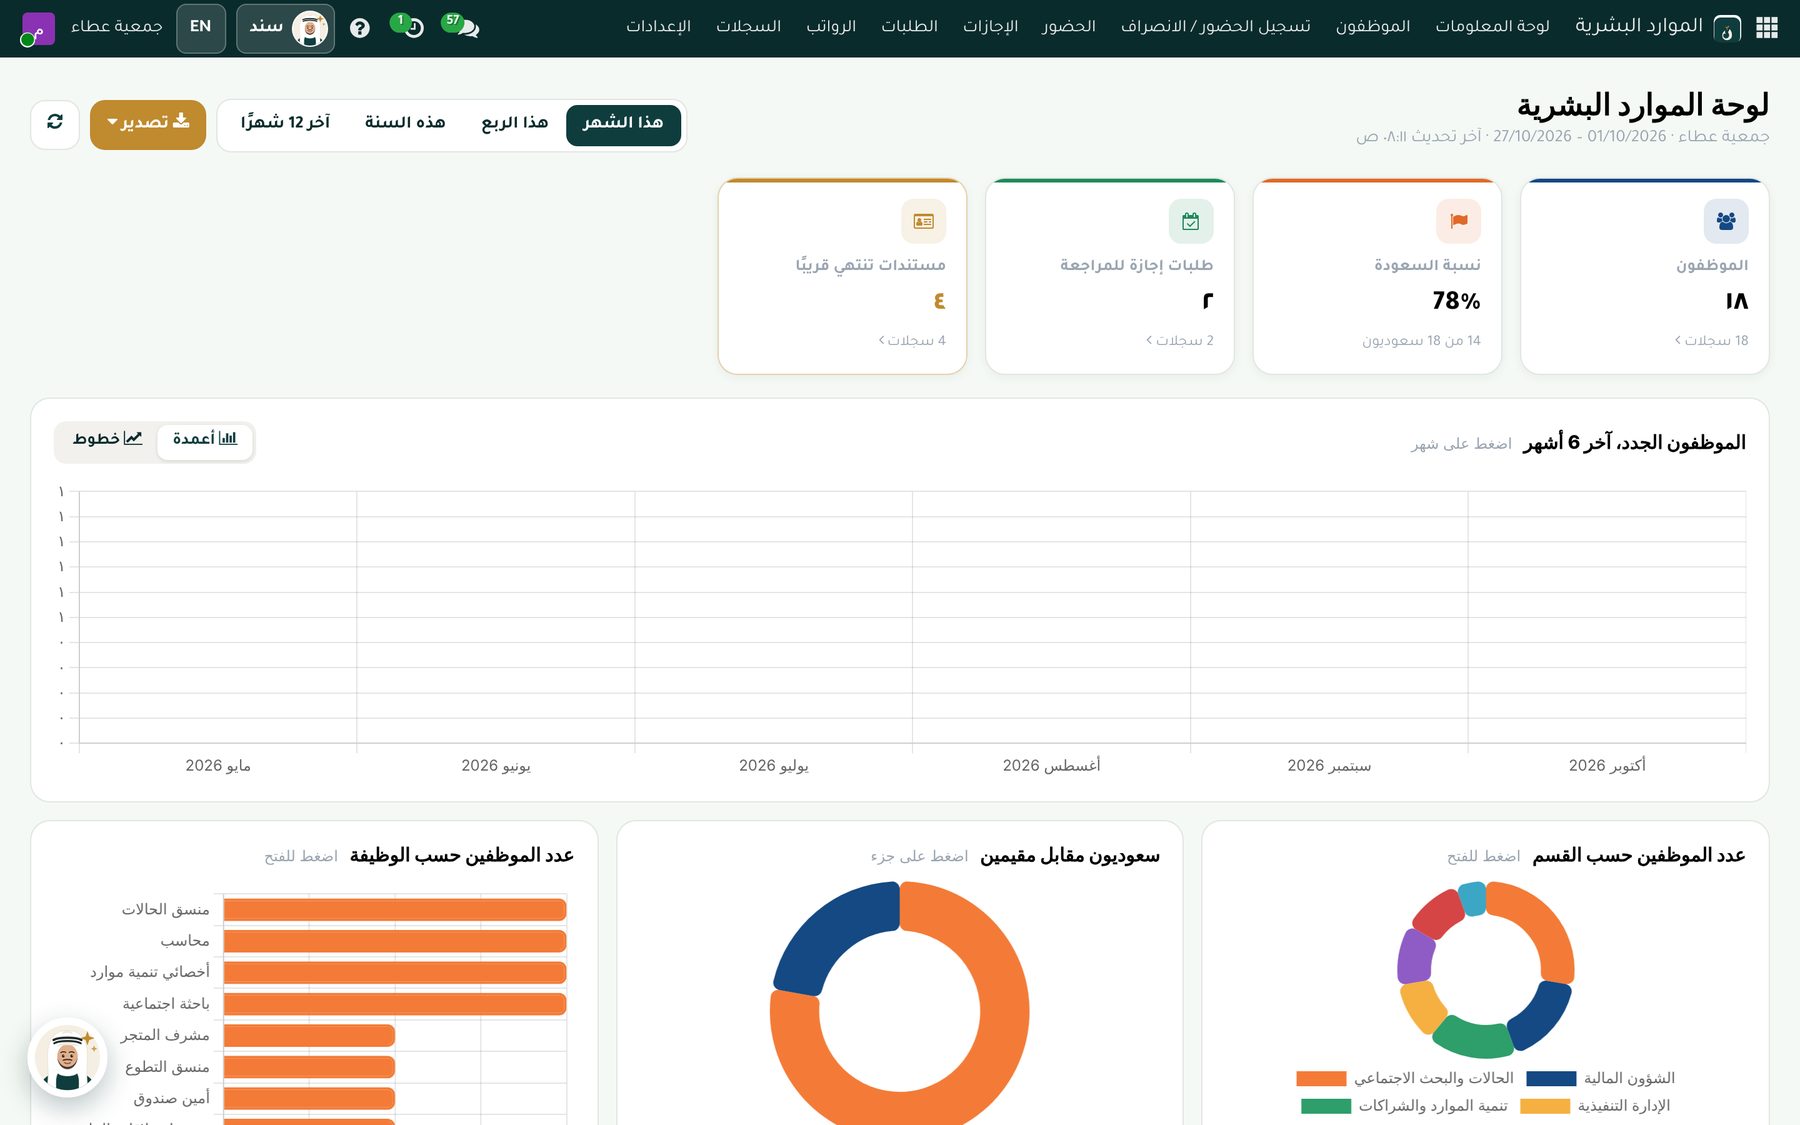
Task: Click the '14 من 18 سعوديون' text
Action: [x=1421, y=341]
